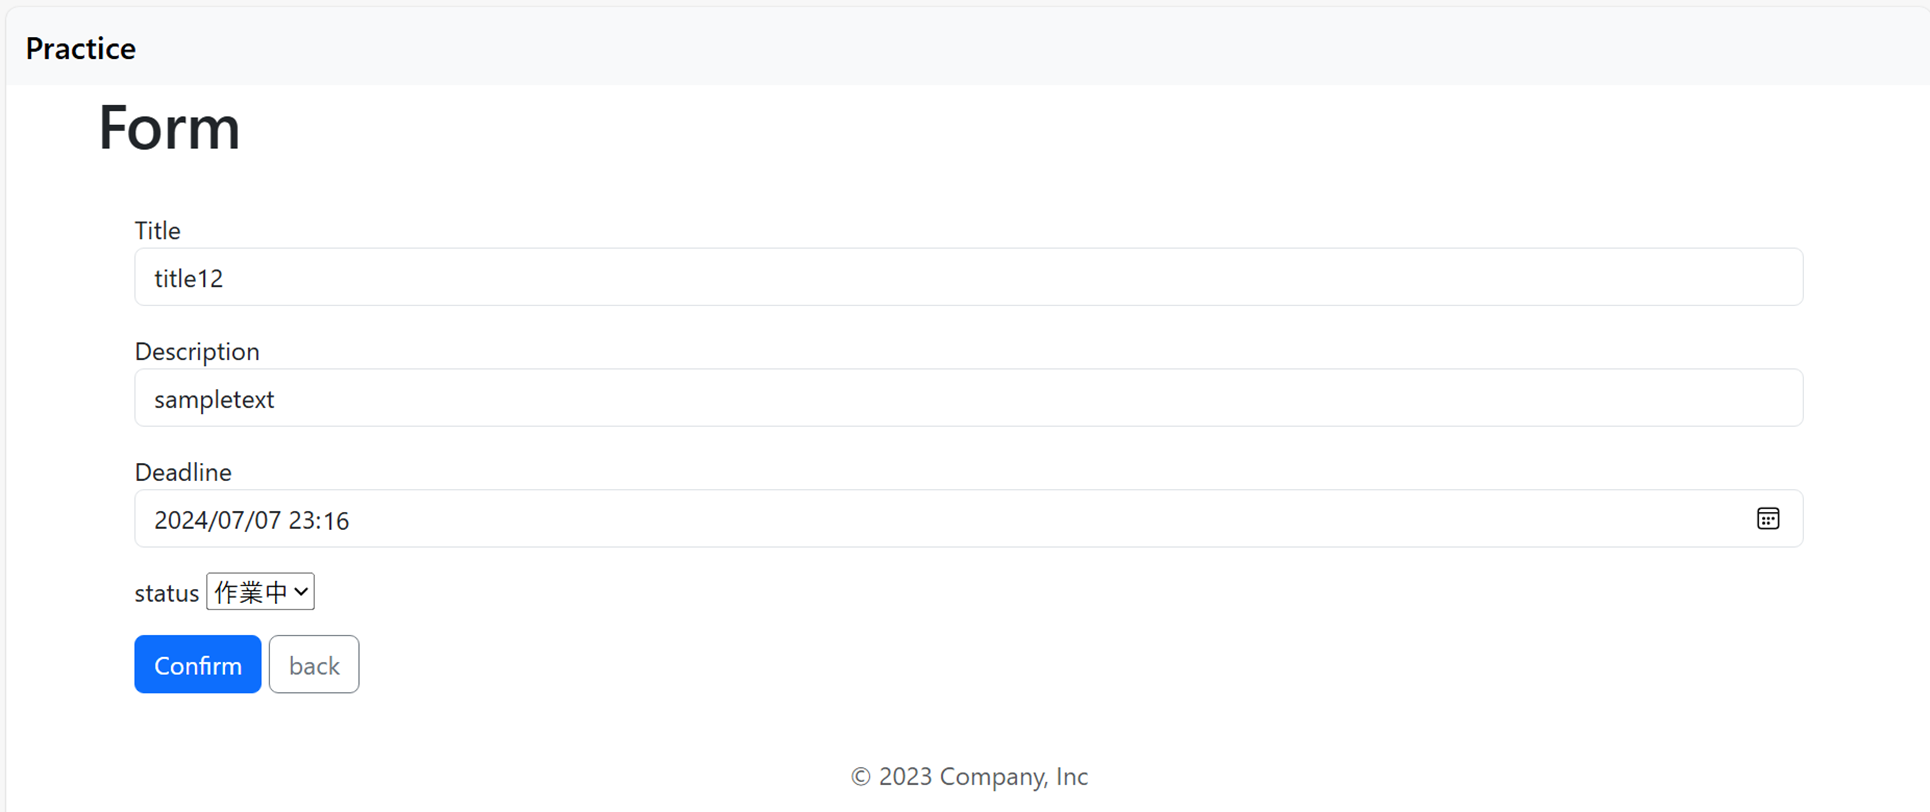Image resolution: width=1930 pixels, height=812 pixels.
Task: Click the Title field label
Action: (x=158, y=231)
